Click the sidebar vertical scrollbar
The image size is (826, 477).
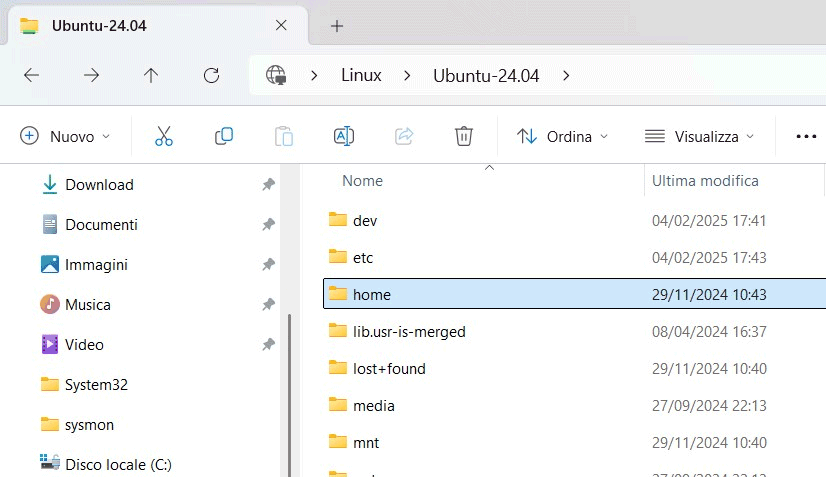click(x=289, y=395)
